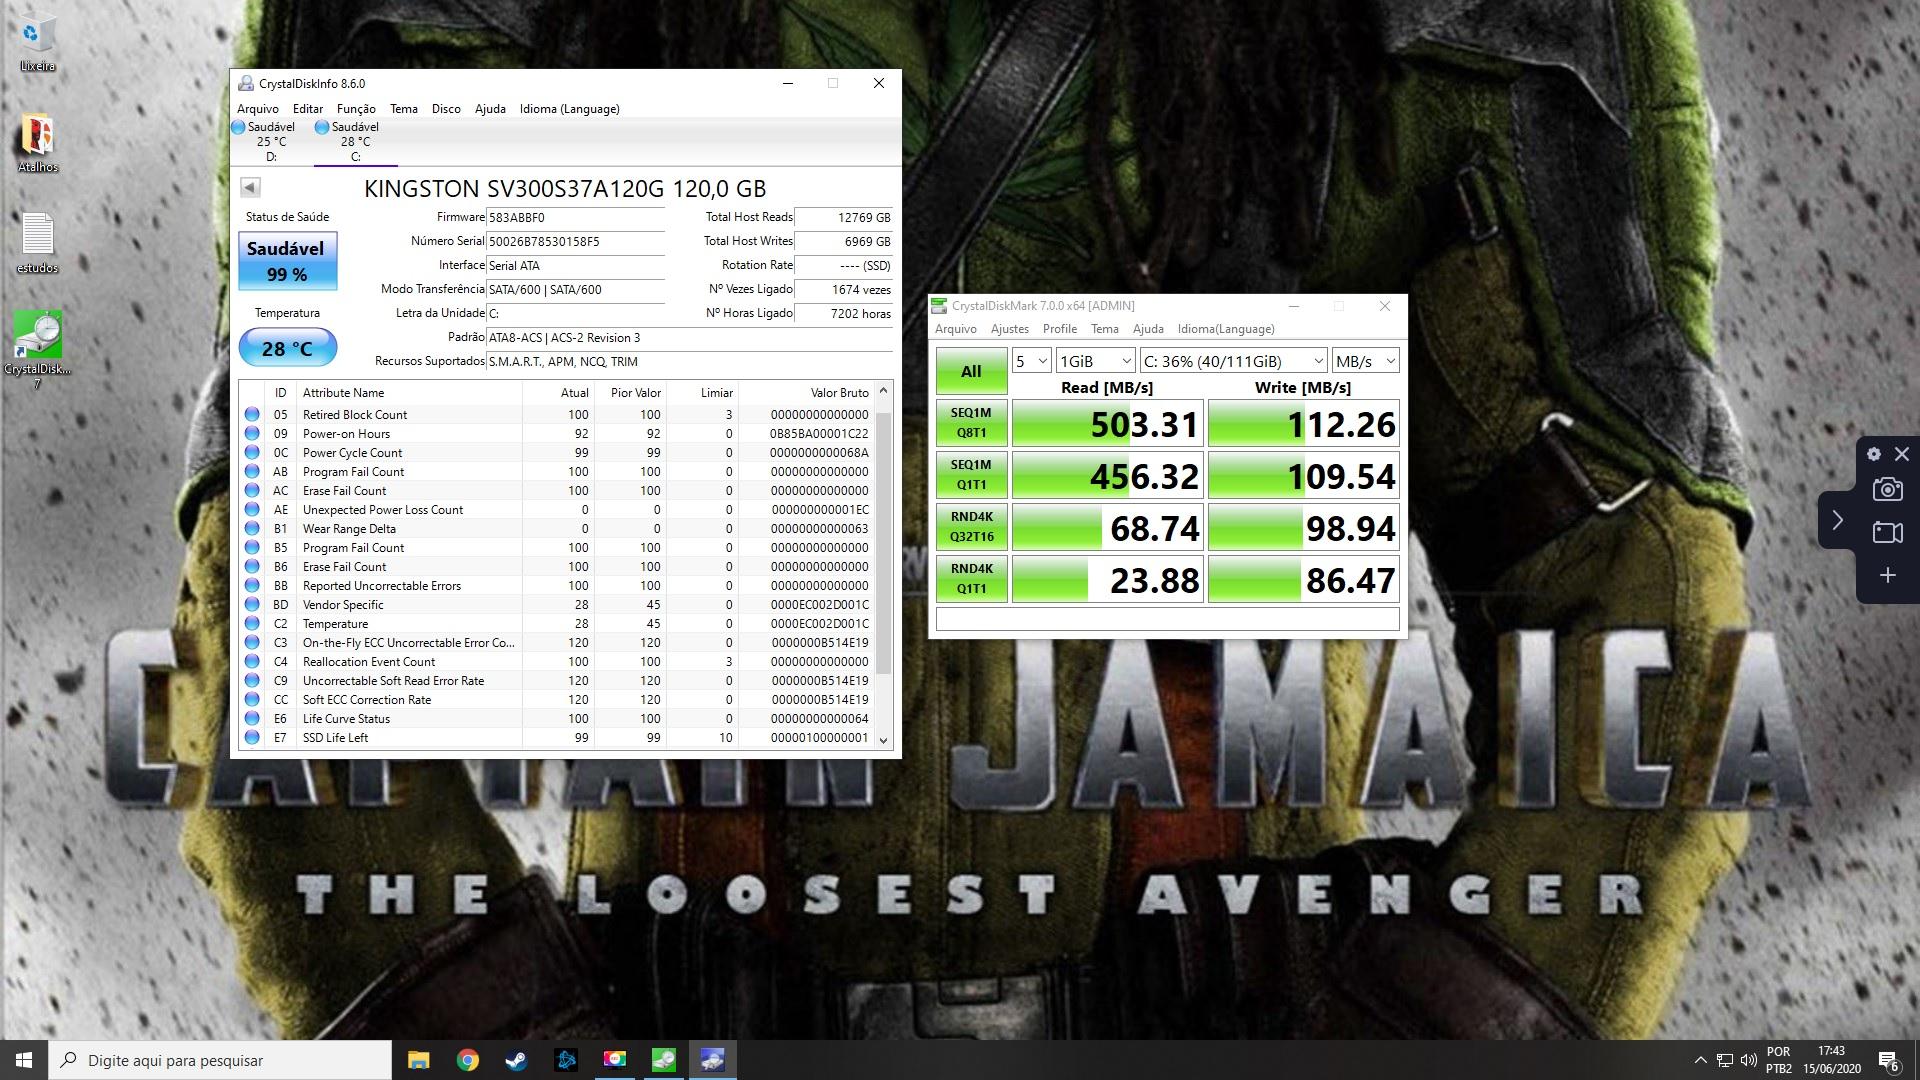Run the RND4K Q1T1 benchmark

[x=971, y=579]
